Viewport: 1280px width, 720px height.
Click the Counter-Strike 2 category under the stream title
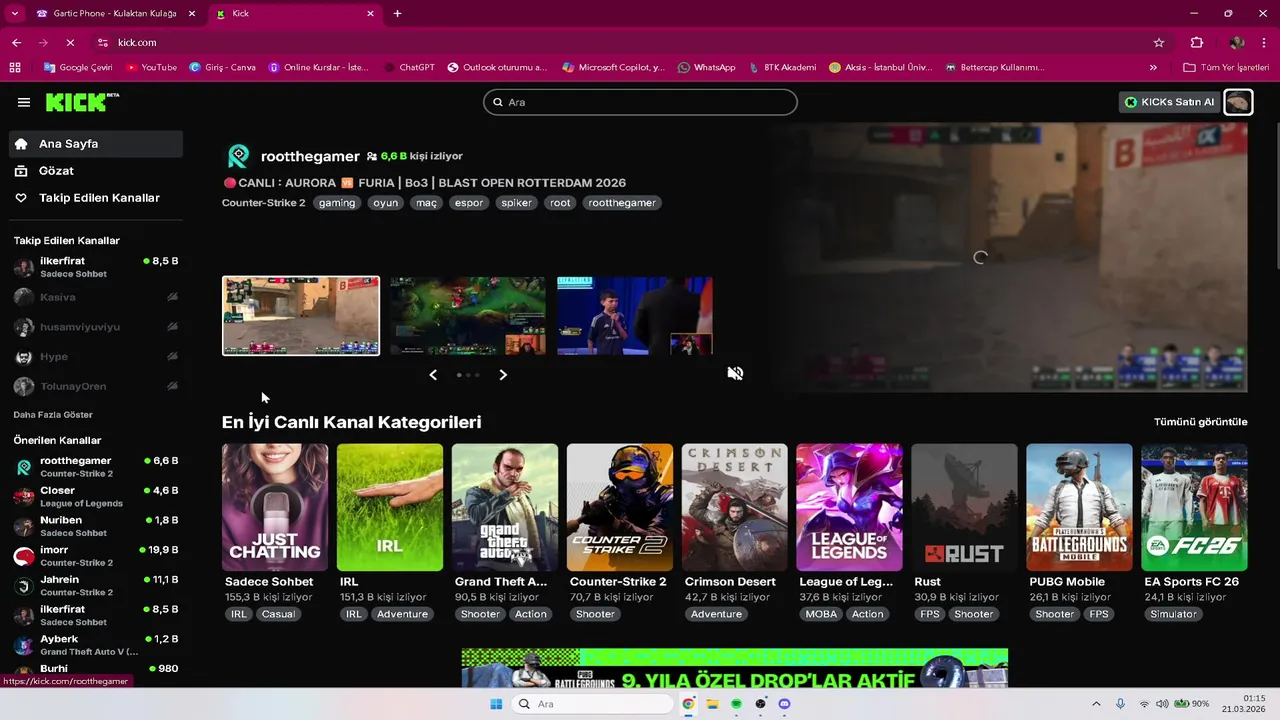click(x=263, y=203)
